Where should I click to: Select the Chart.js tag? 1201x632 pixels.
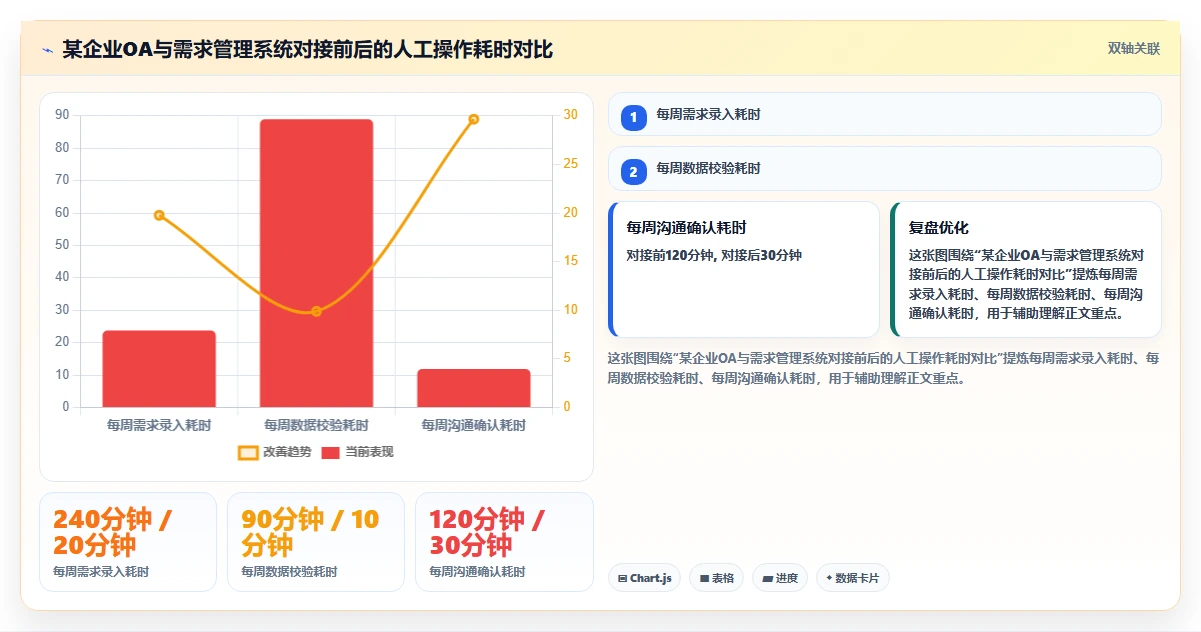[x=645, y=578]
